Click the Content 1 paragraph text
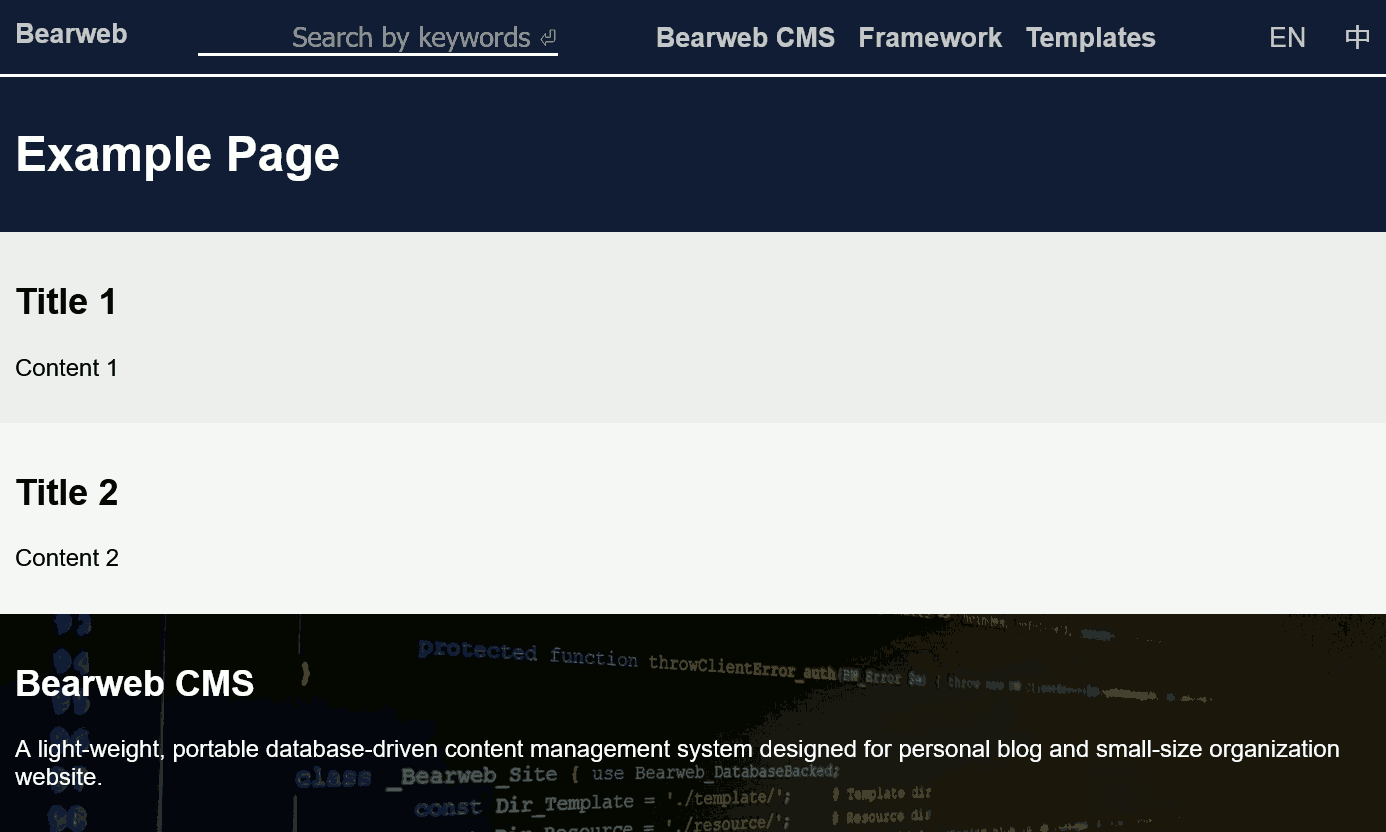The width and height of the screenshot is (1386, 832). click(x=67, y=368)
